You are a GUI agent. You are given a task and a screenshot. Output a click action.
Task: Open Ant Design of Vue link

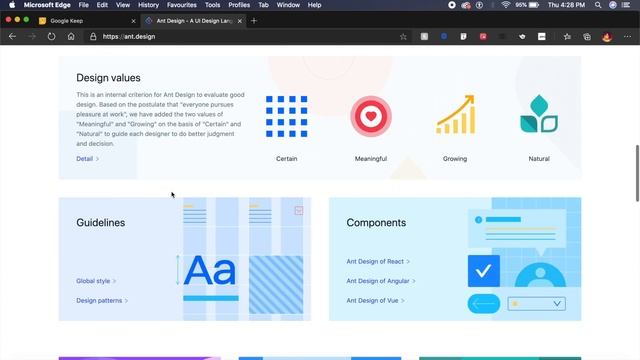(375, 300)
